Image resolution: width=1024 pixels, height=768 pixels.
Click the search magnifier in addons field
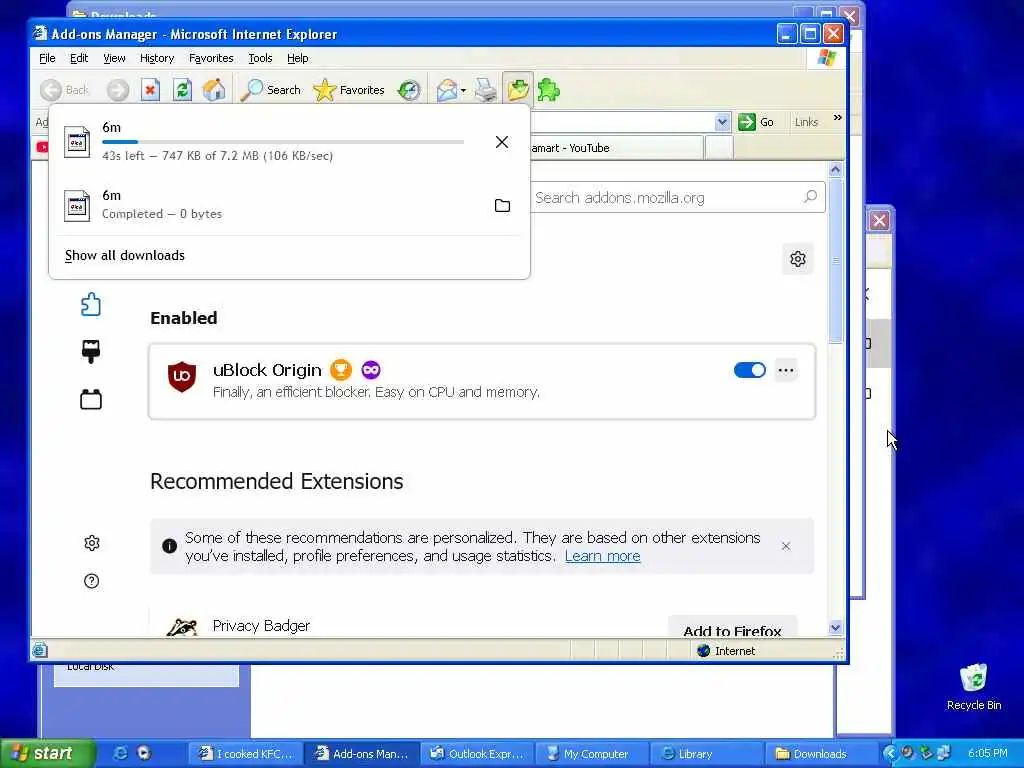coord(810,197)
